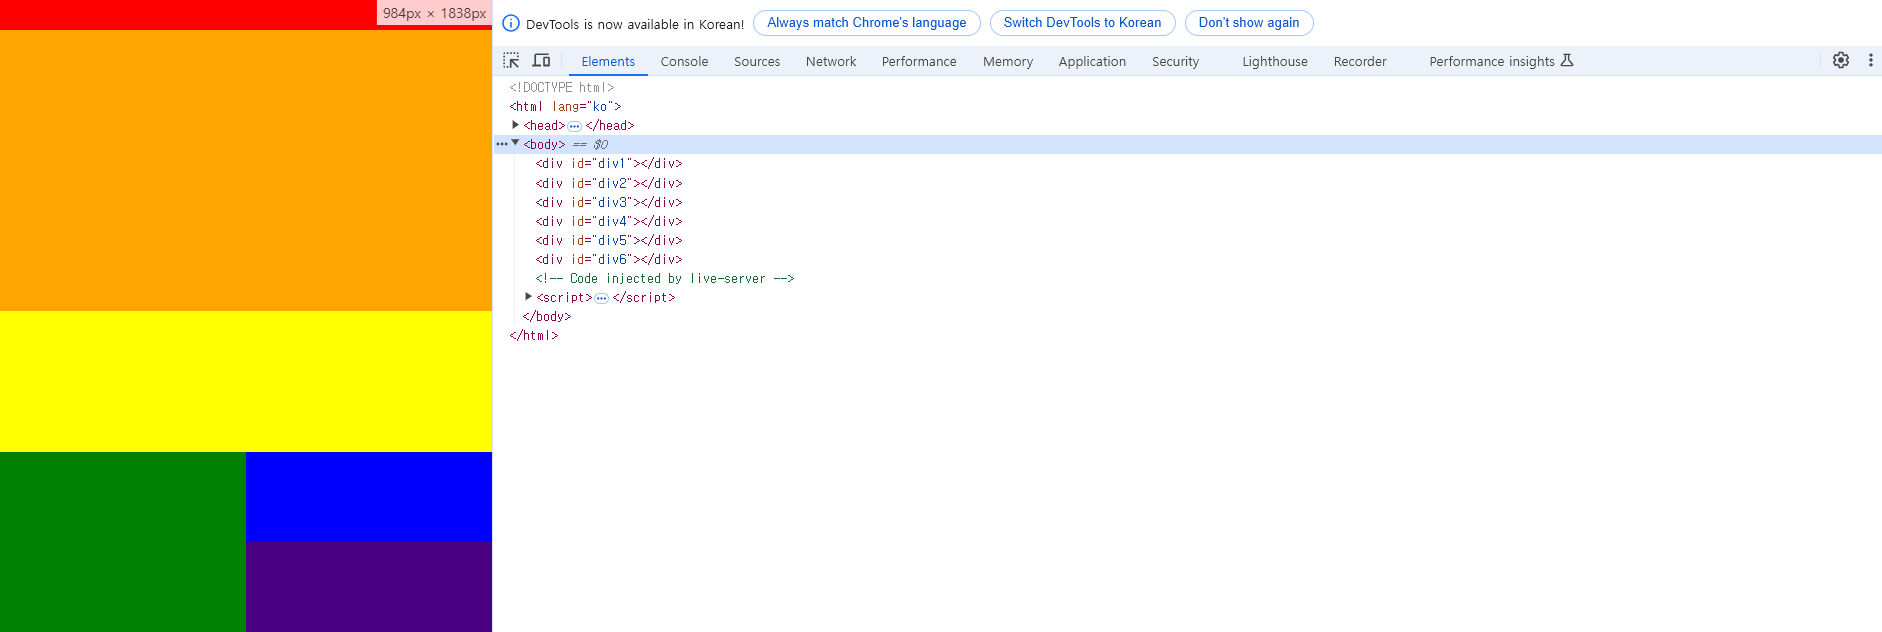This screenshot has height=632, width=1882.
Task: Open the Performance tab
Action: 919,61
